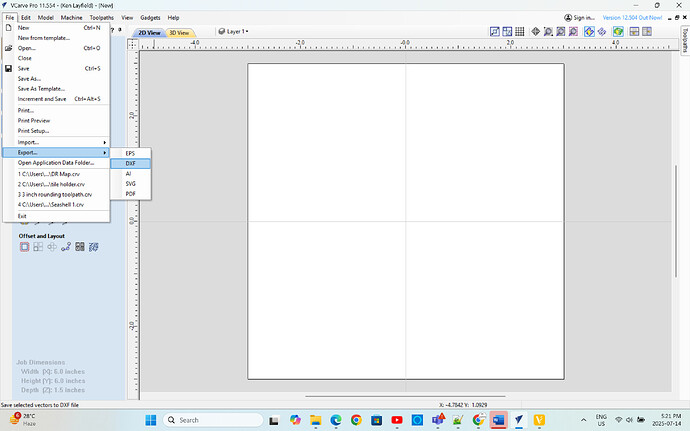The height and width of the screenshot is (431, 690).
Task: Tile view windows vertically icon
Action: point(647,32)
